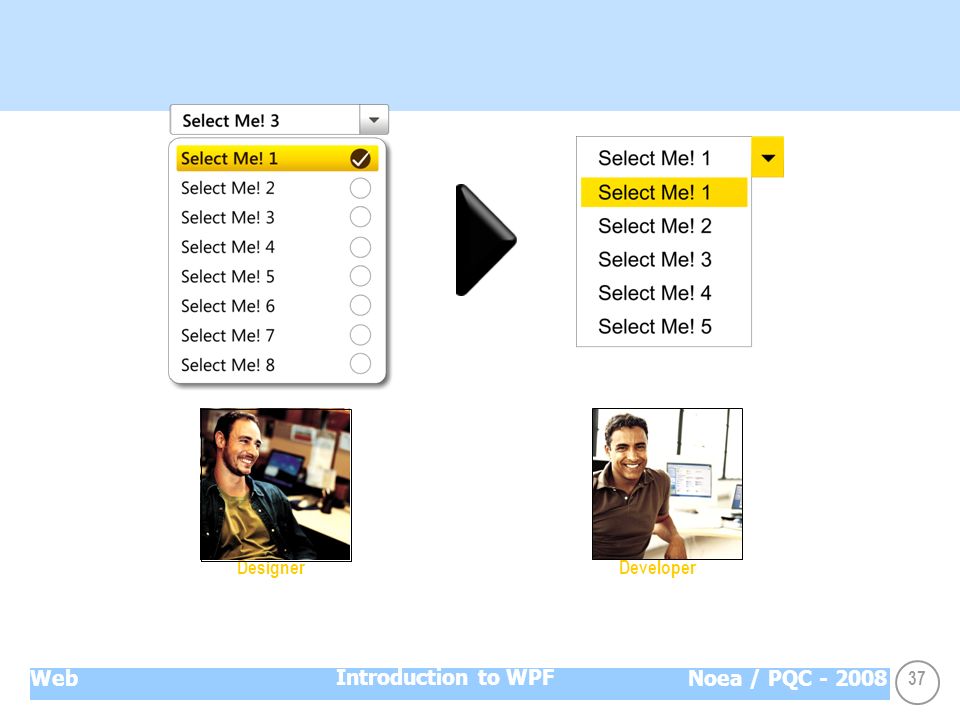Click the Introduction to WPF footer text
960x720 pixels.
point(445,678)
